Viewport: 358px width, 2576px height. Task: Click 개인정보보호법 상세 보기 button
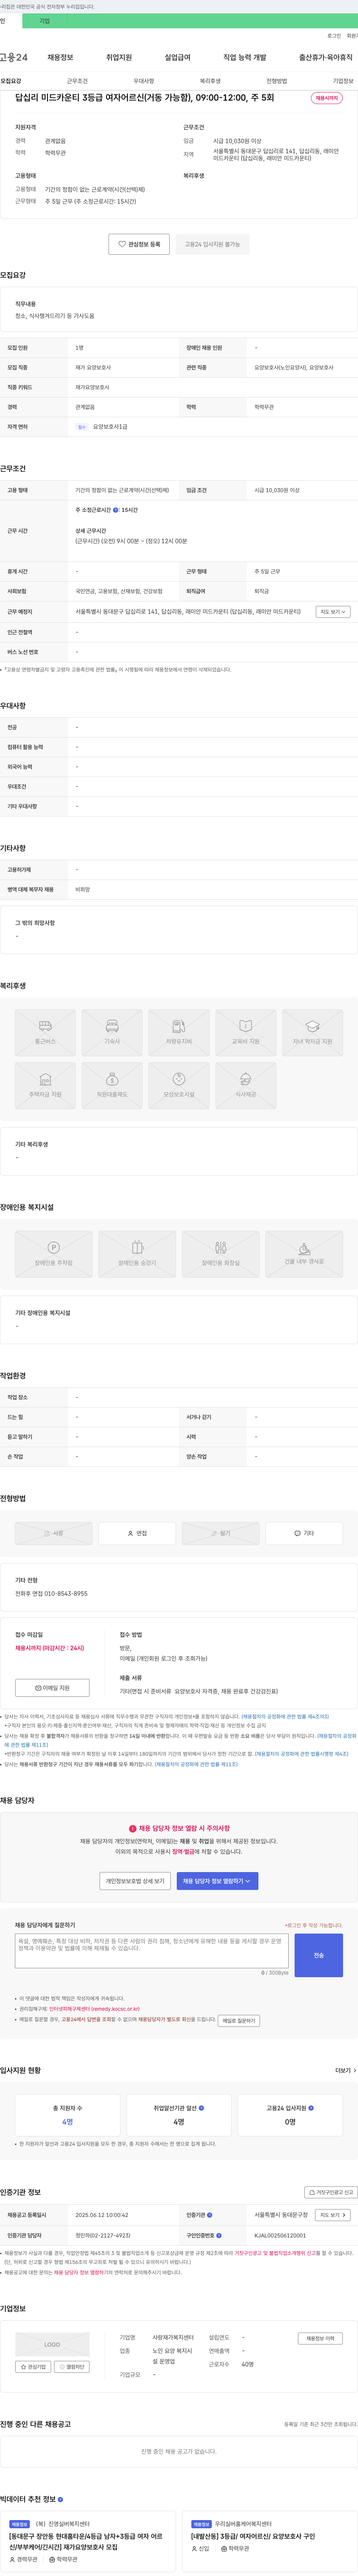[135, 1881]
